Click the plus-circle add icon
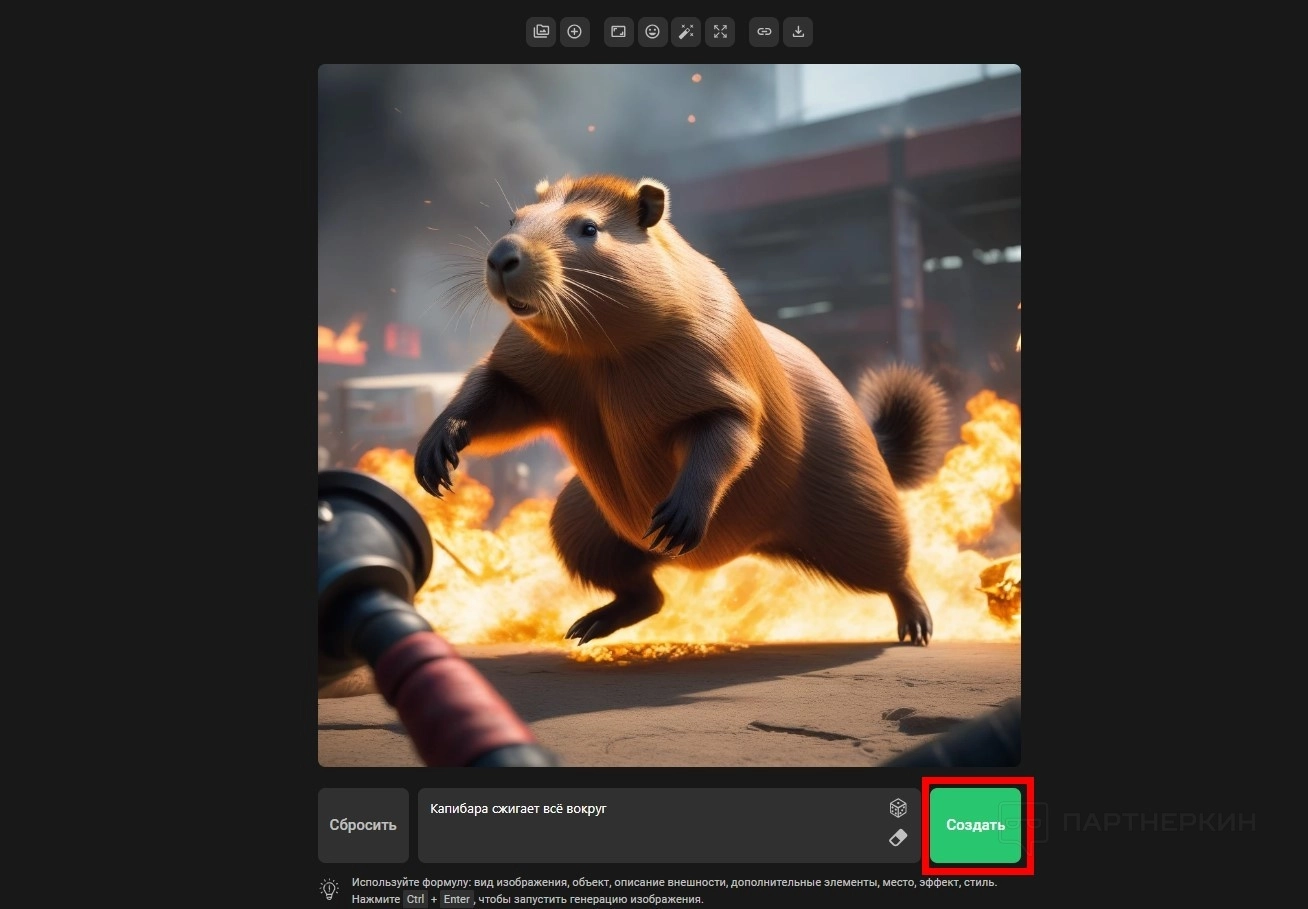1308x909 pixels. tap(574, 32)
